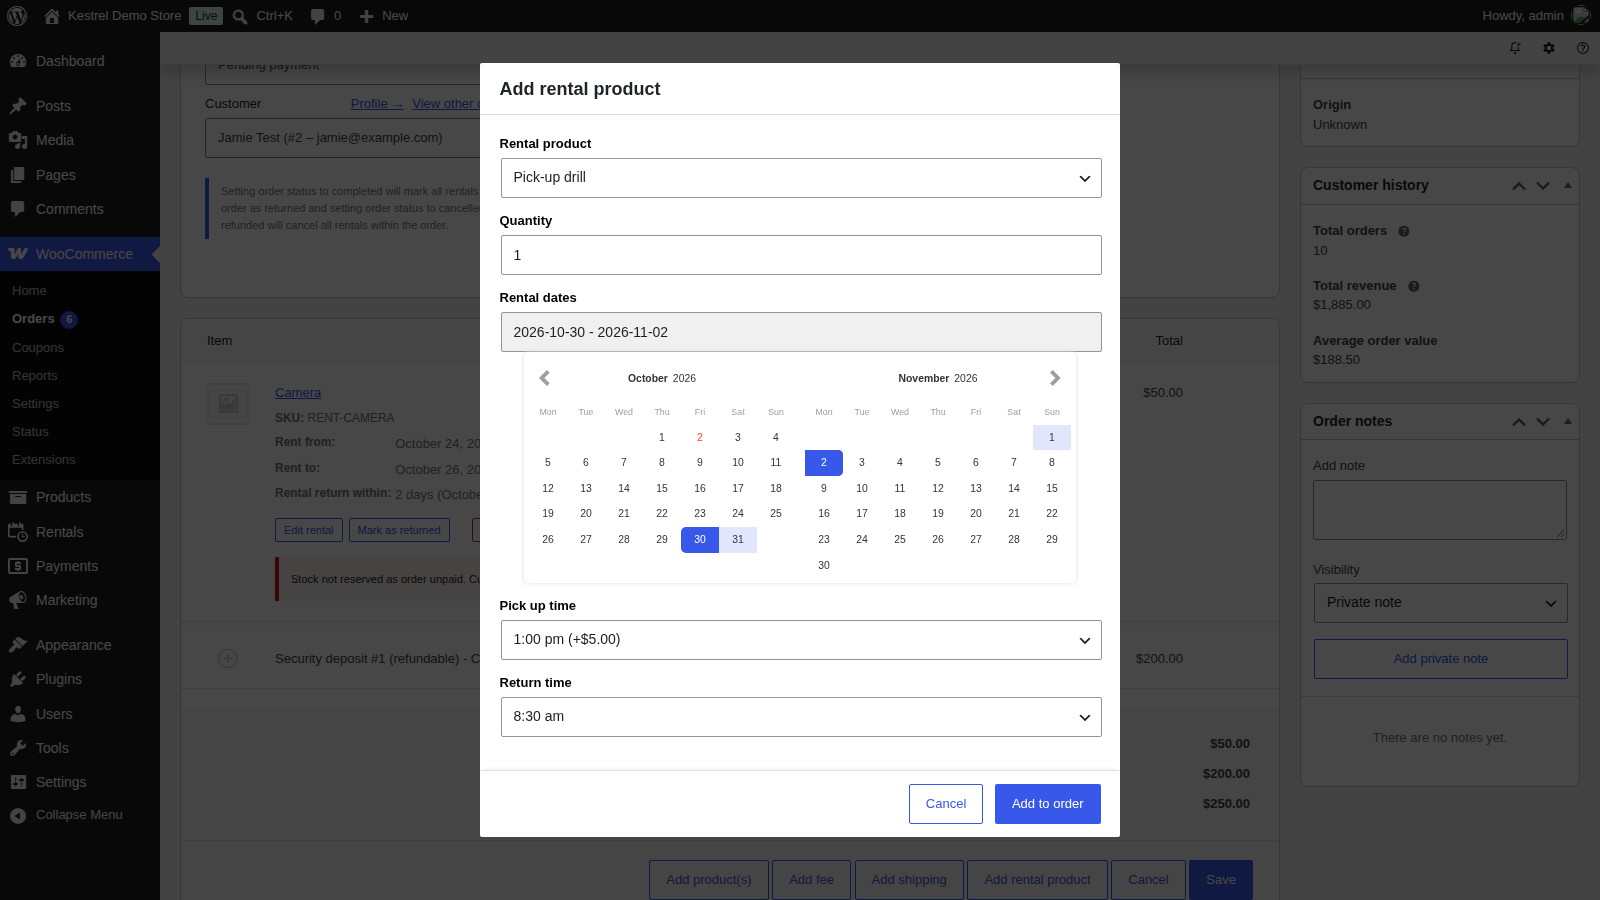
Task: Click the WordPress logo icon
Action: coord(17,16)
